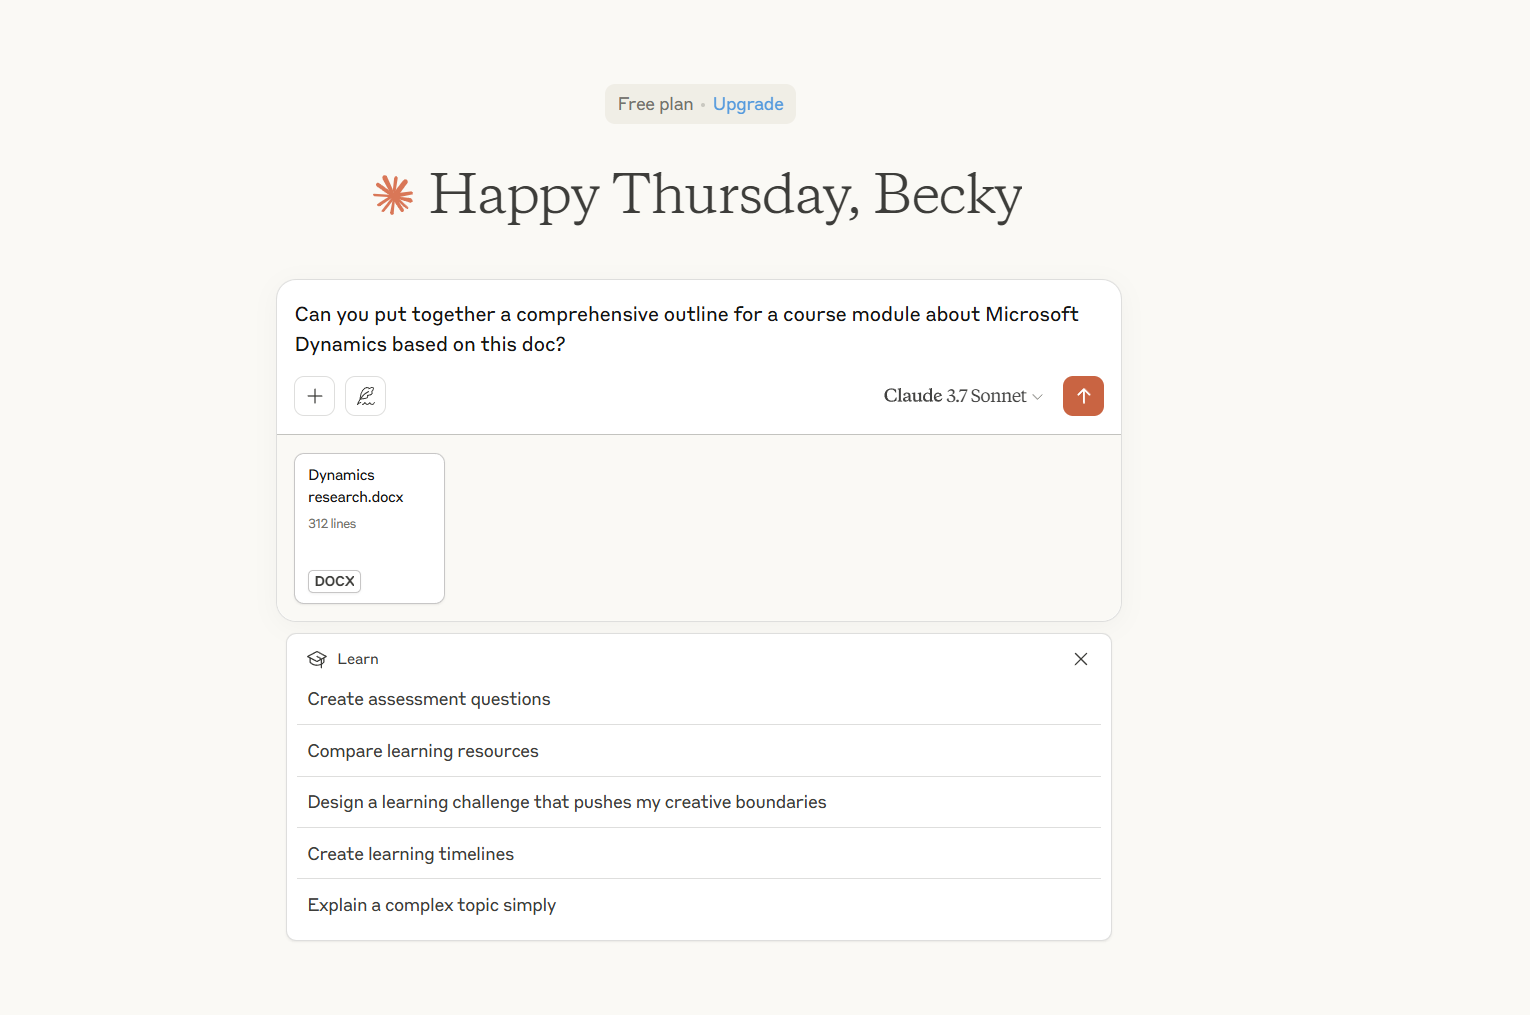The height and width of the screenshot is (1015, 1530).
Task: Click the orange Claude starburst logo
Action: click(x=394, y=195)
